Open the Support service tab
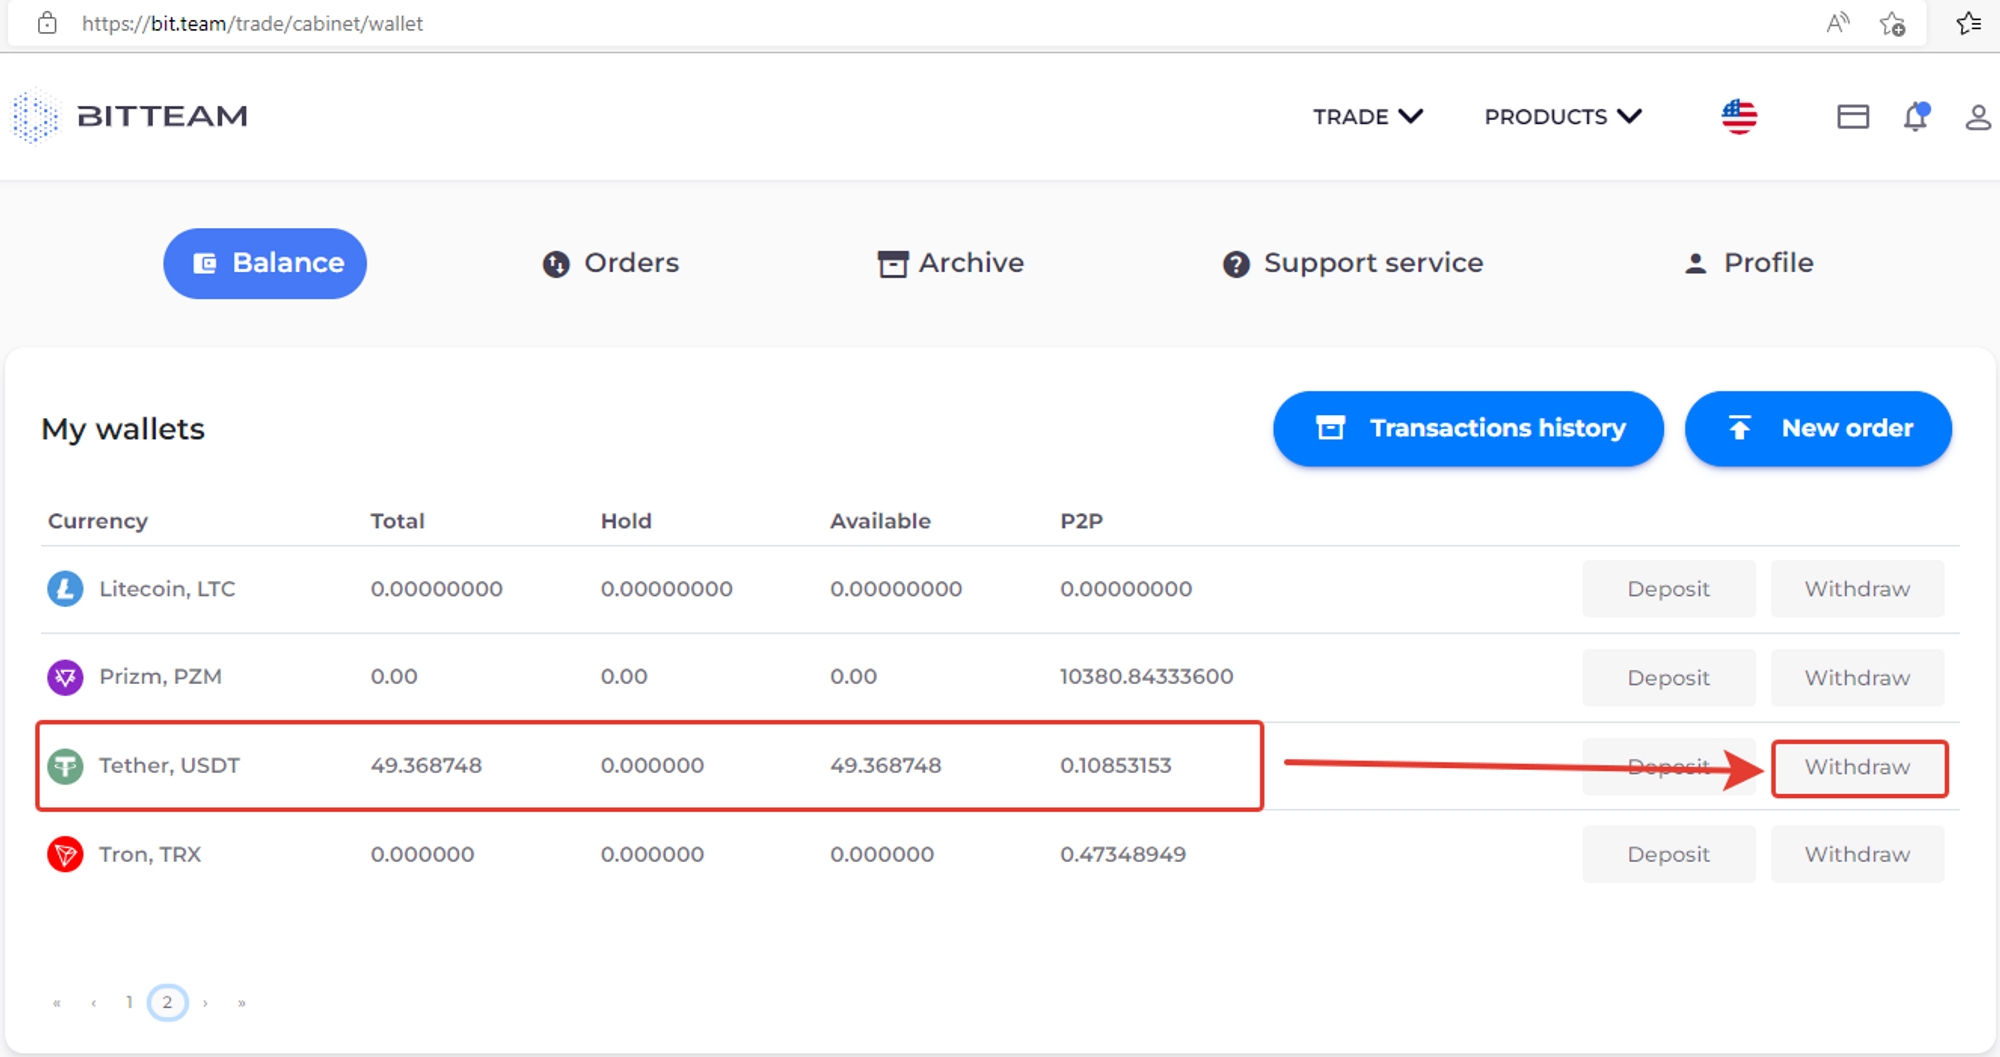Screen dimensions: 2000x1057 pyautogui.click(x=1353, y=263)
